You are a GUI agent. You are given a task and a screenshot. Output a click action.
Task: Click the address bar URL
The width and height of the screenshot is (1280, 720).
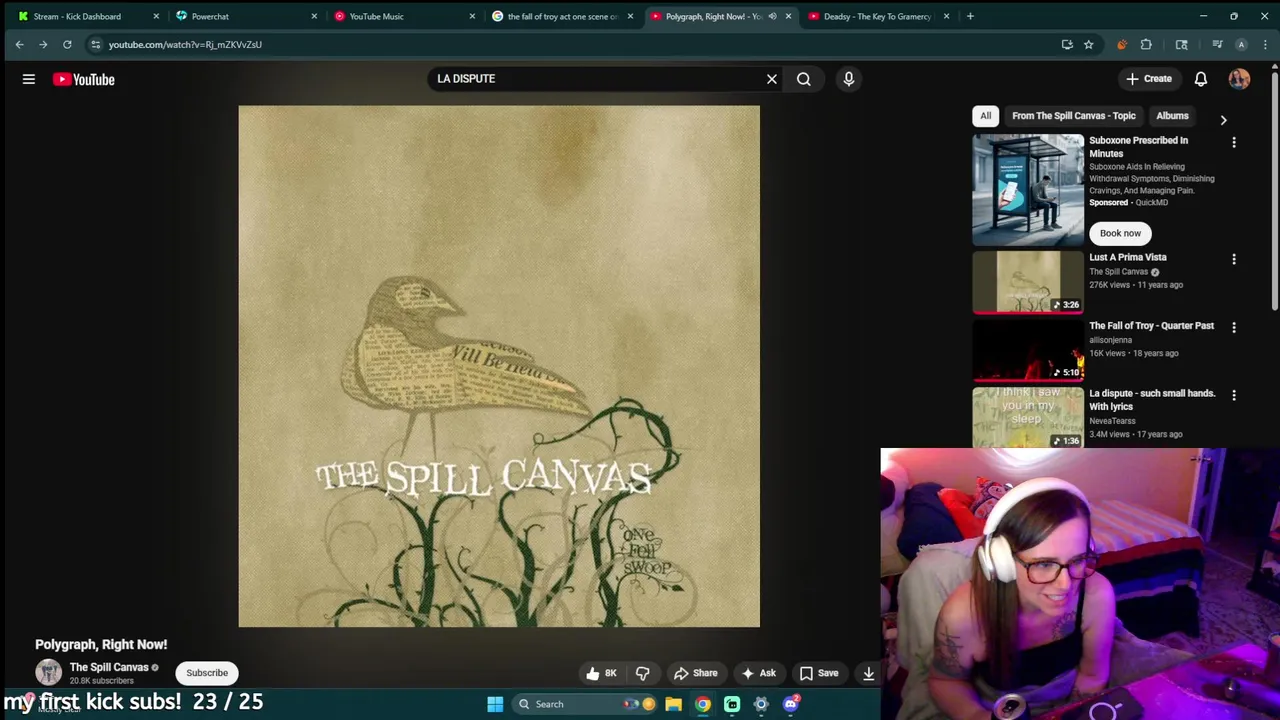point(185,44)
